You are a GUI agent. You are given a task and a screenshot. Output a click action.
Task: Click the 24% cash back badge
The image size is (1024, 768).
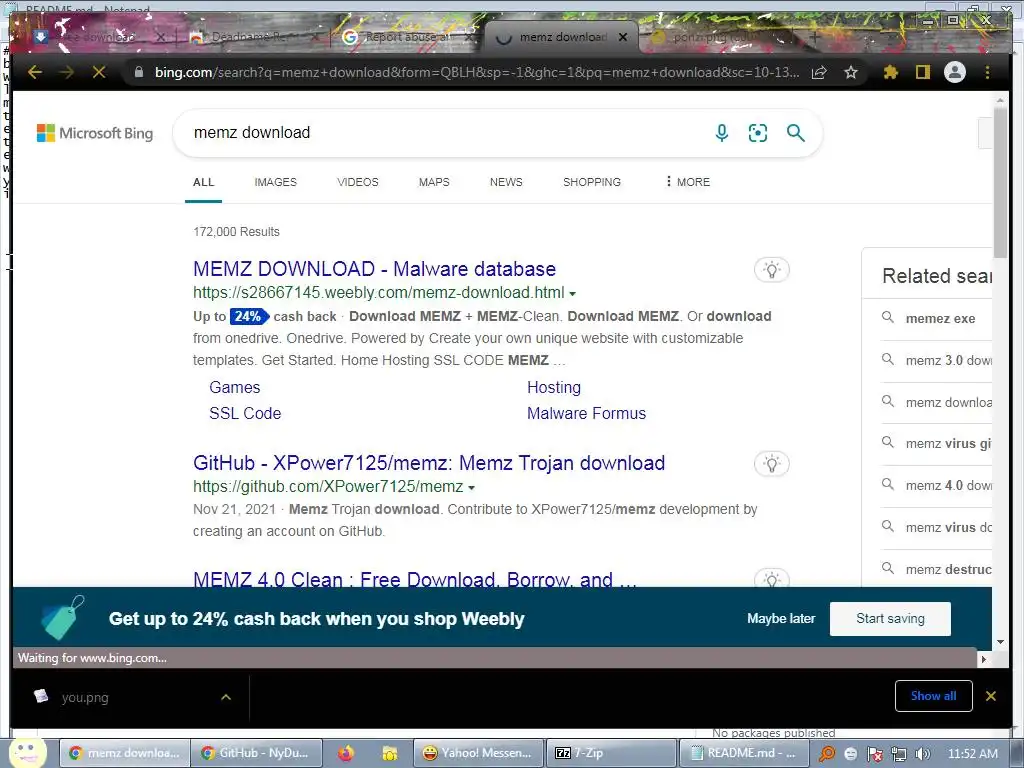[249, 317]
